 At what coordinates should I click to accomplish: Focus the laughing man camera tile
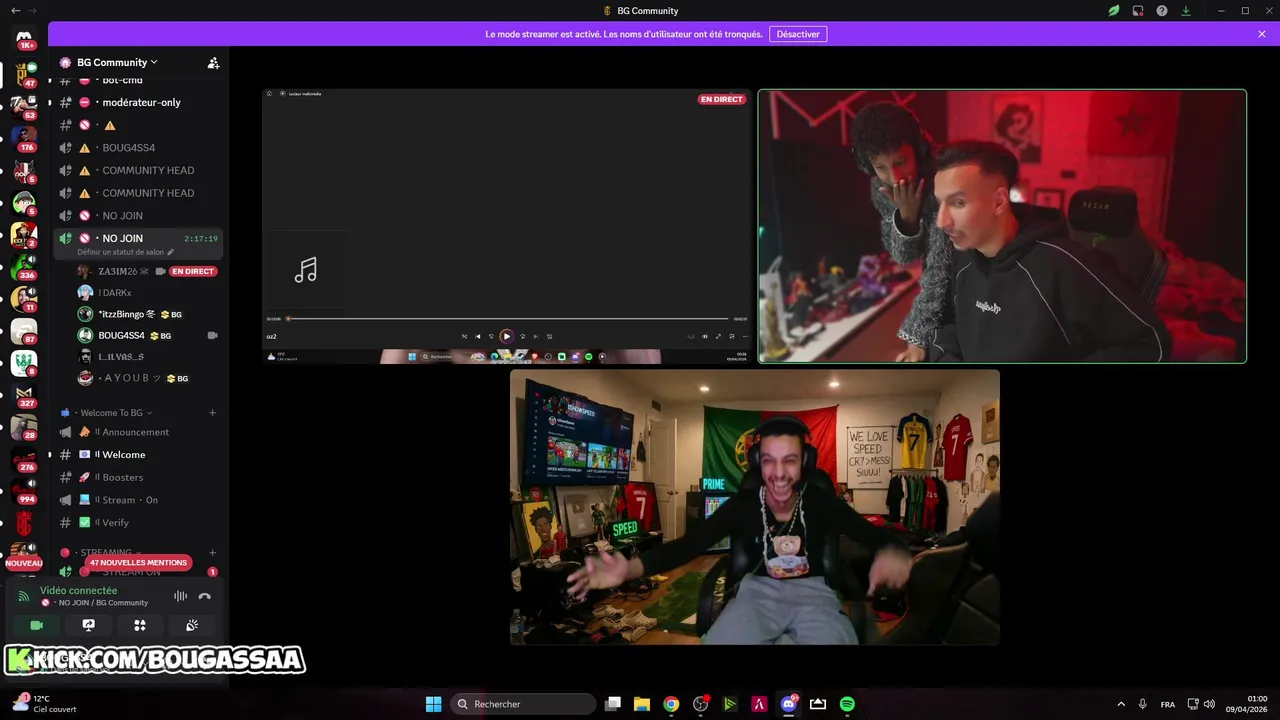[x=755, y=507]
